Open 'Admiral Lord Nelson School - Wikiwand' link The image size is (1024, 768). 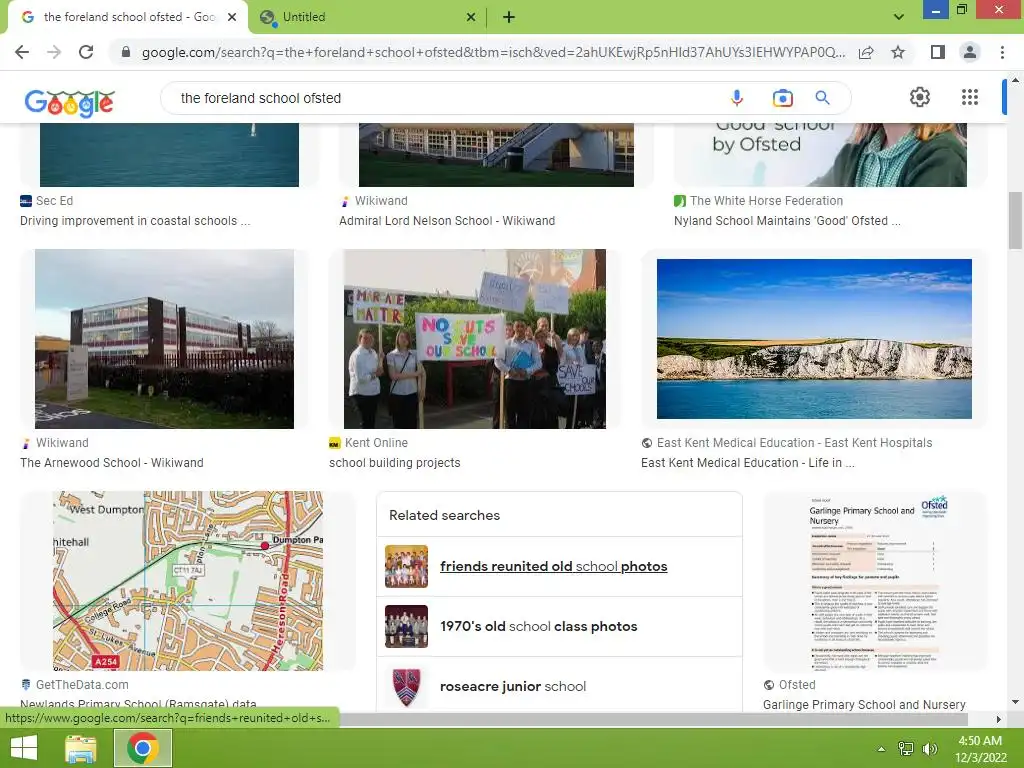coord(447,221)
